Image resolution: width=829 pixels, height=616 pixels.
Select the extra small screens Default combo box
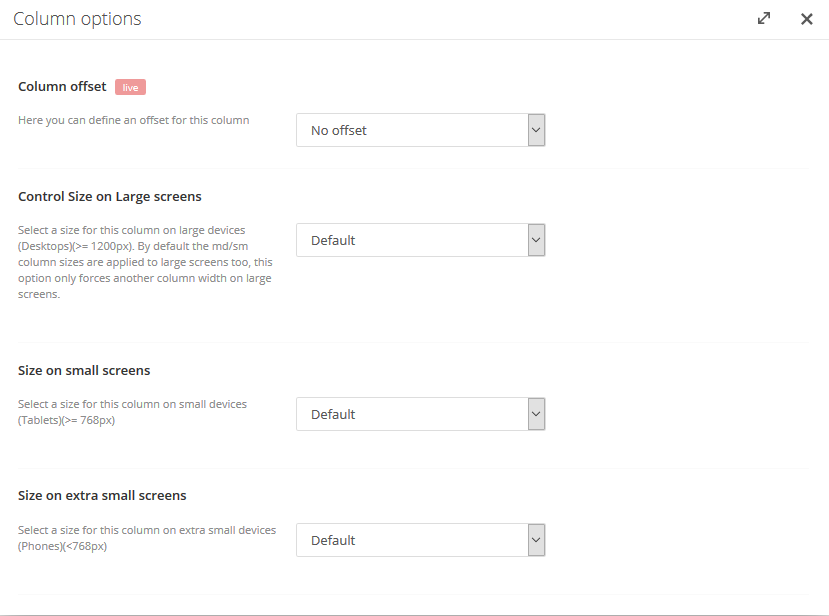tap(420, 540)
